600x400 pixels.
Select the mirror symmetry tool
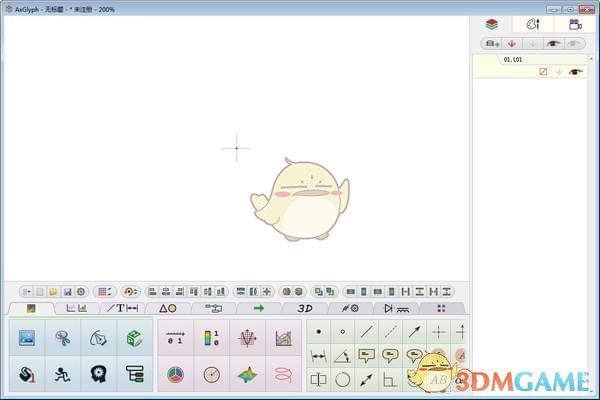[318, 380]
